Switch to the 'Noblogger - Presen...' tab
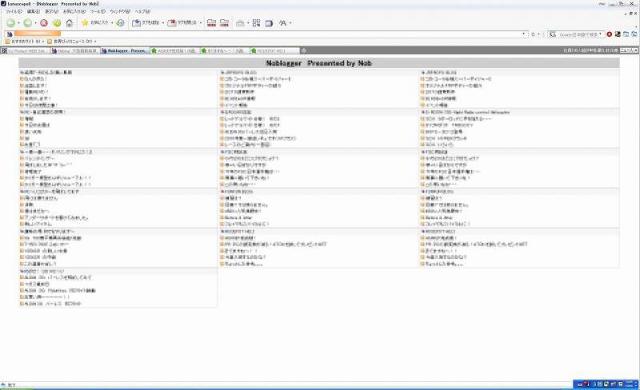The width and height of the screenshot is (640, 390). (124, 51)
